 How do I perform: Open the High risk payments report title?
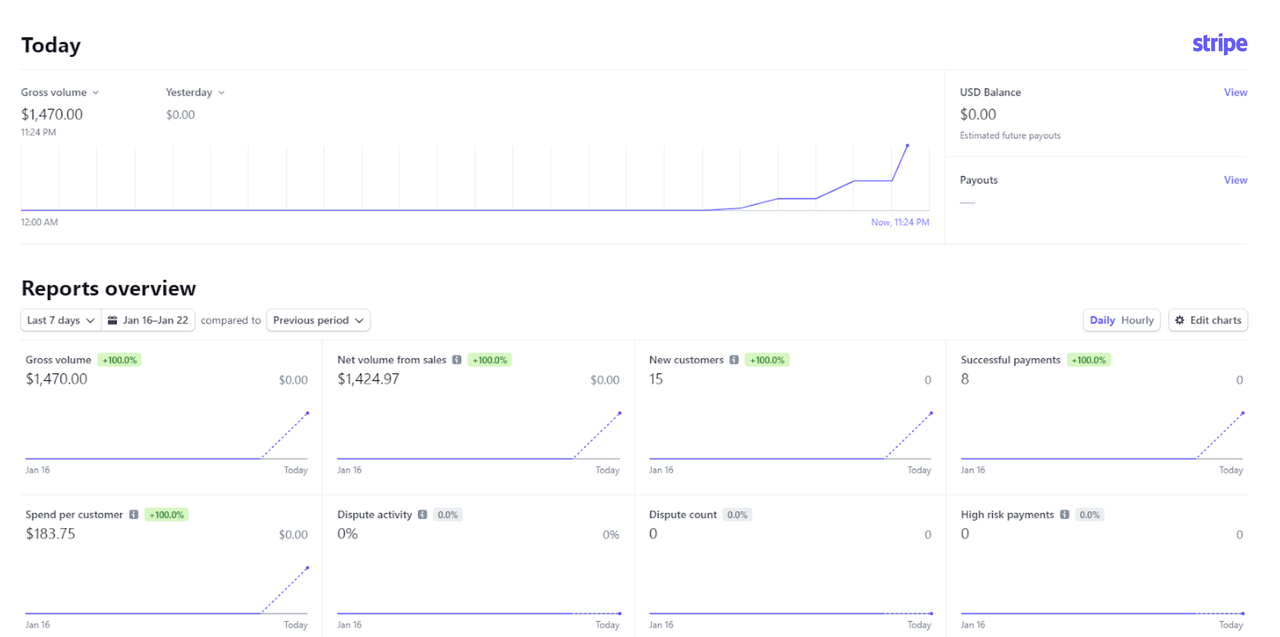(1007, 515)
